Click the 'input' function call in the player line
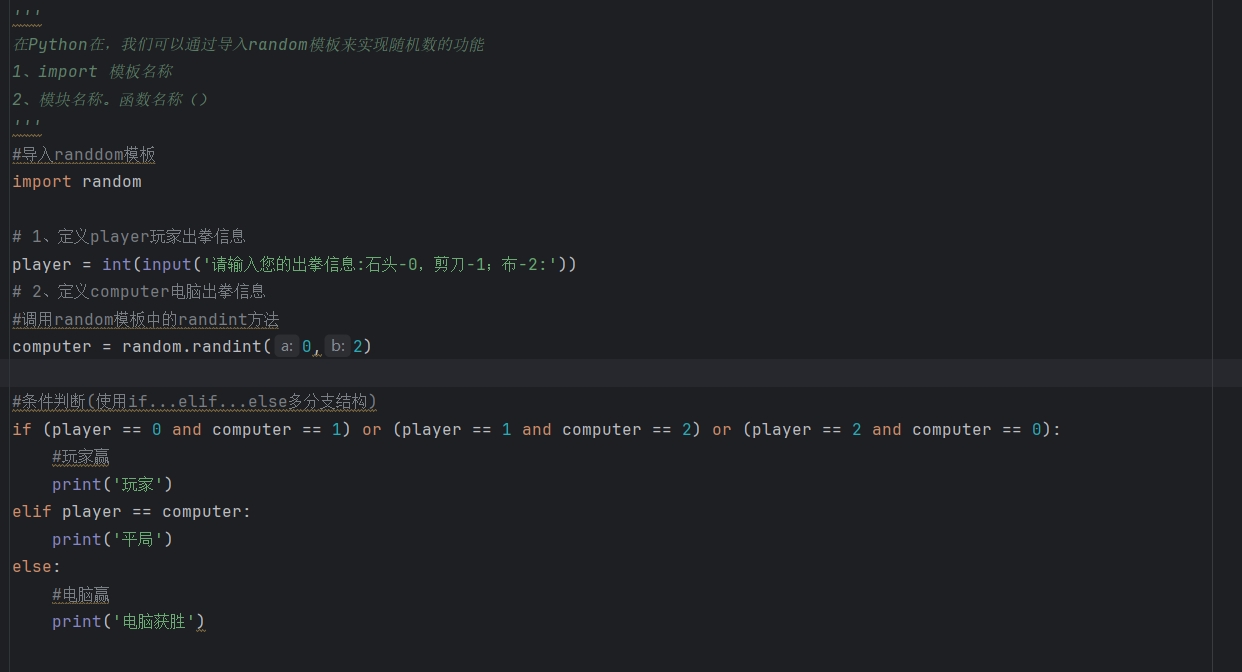 click(x=167, y=264)
